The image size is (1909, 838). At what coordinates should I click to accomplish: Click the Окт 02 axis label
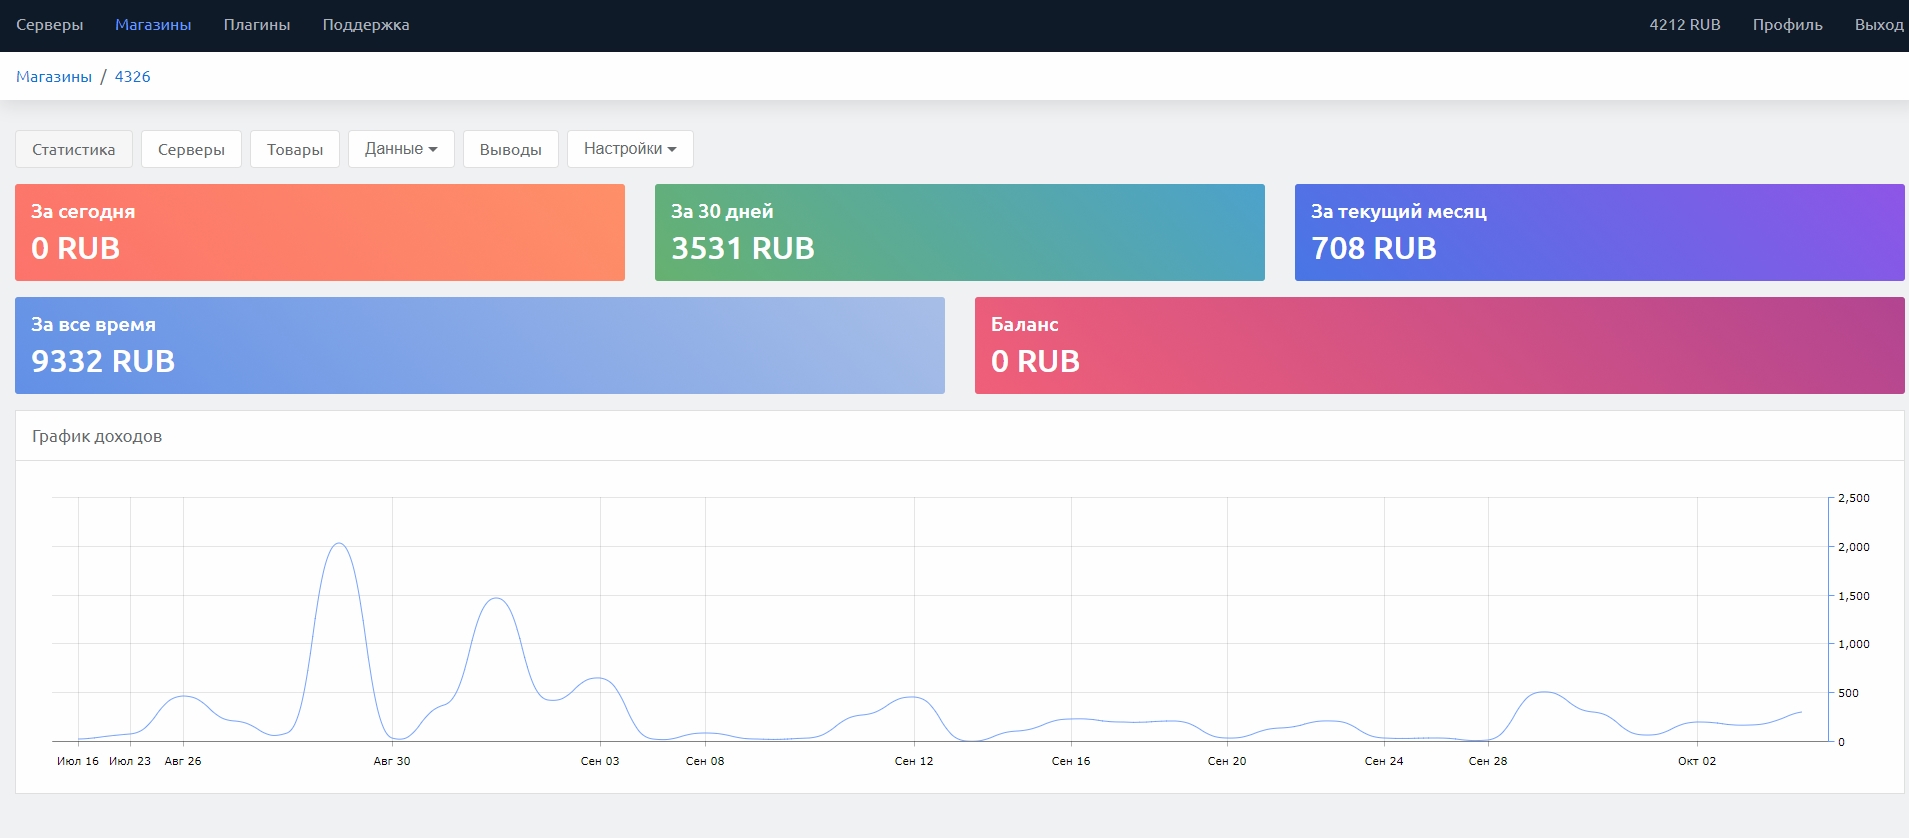[x=1697, y=761]
